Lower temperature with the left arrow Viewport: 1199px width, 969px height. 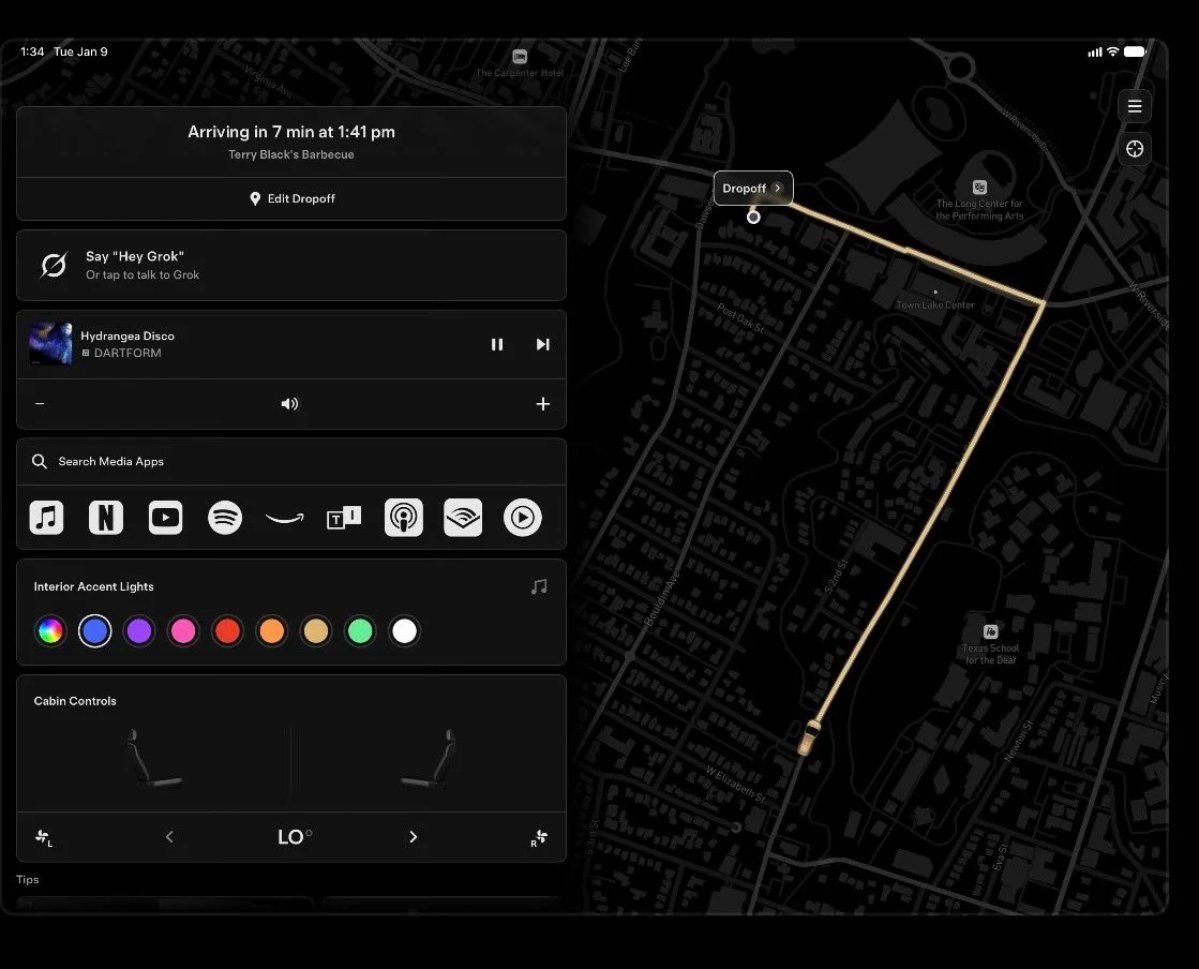[170, 837]
